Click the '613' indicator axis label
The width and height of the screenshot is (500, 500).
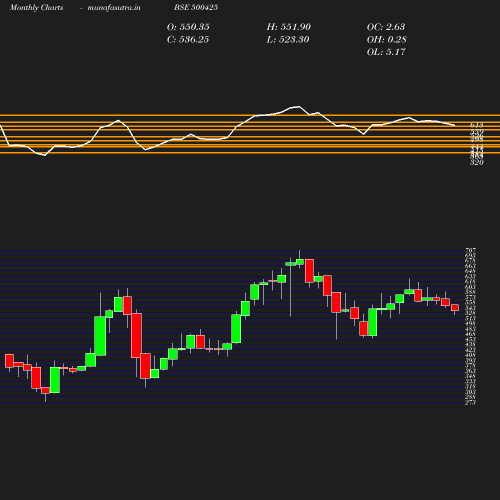(x=477, y=125)
